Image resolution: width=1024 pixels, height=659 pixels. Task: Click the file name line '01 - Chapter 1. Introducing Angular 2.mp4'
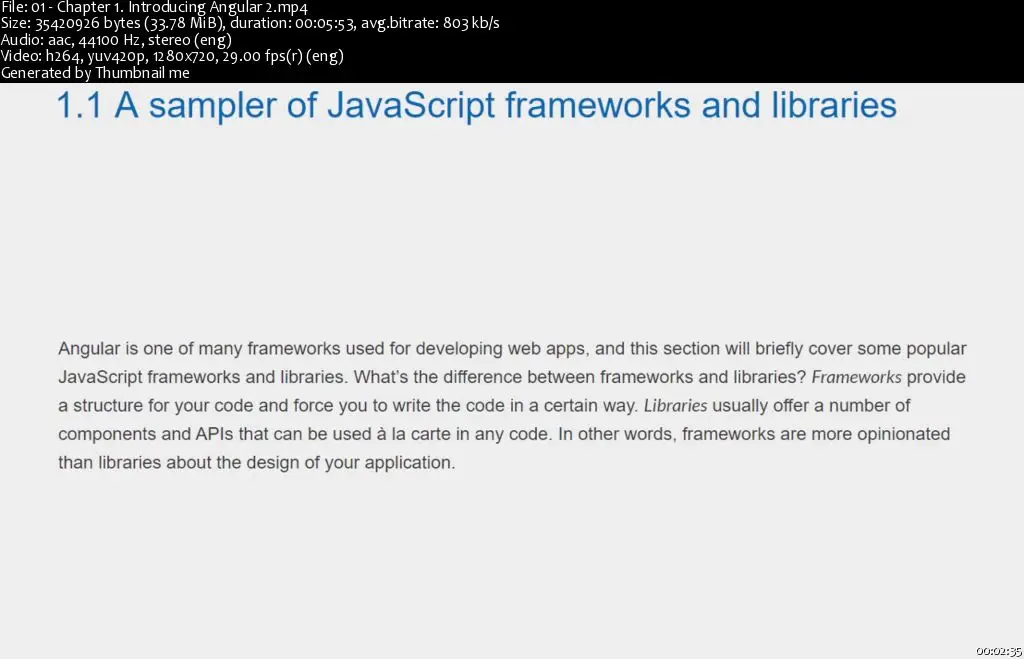(154, 7)
